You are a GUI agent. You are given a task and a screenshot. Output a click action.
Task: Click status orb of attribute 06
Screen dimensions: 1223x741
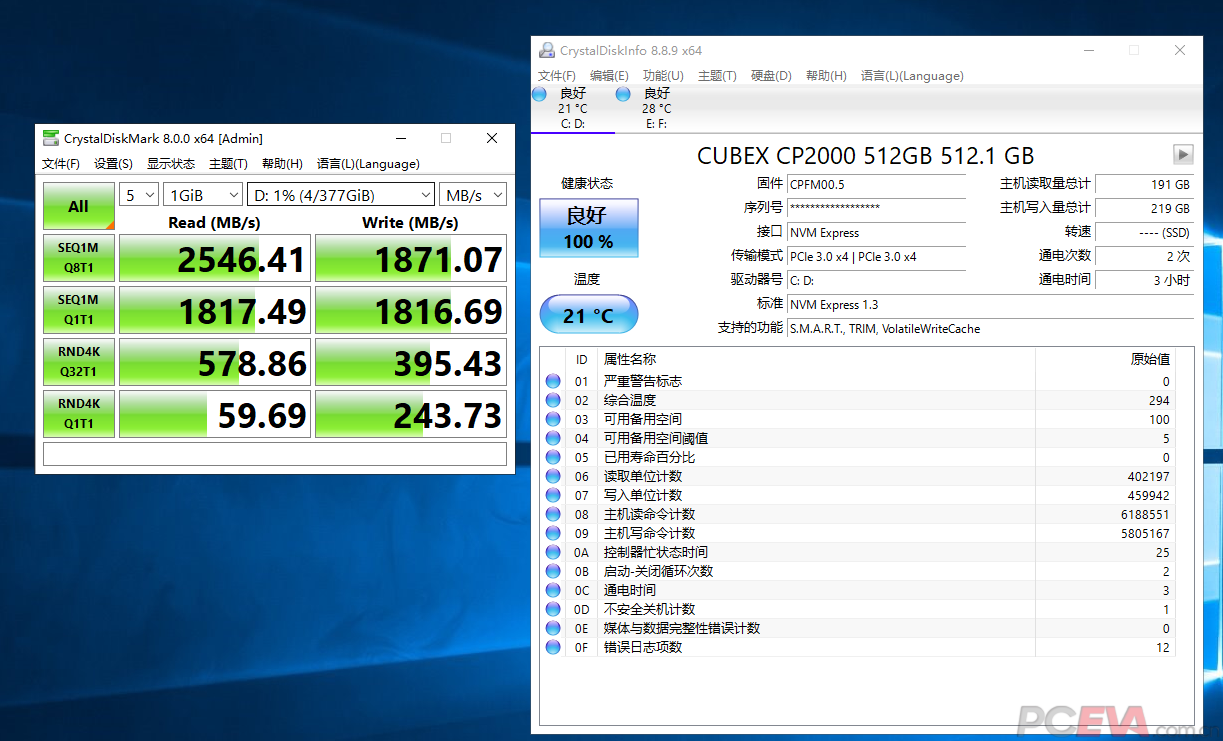553,476
